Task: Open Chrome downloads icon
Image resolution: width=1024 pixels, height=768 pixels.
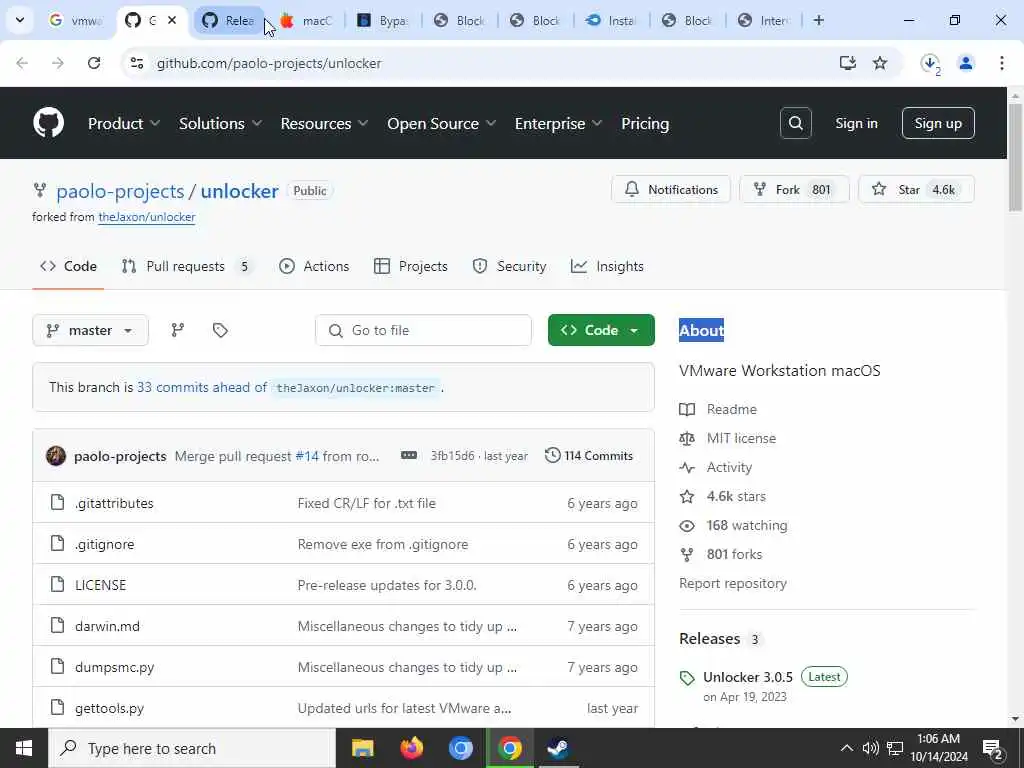Action: [930, 63]
